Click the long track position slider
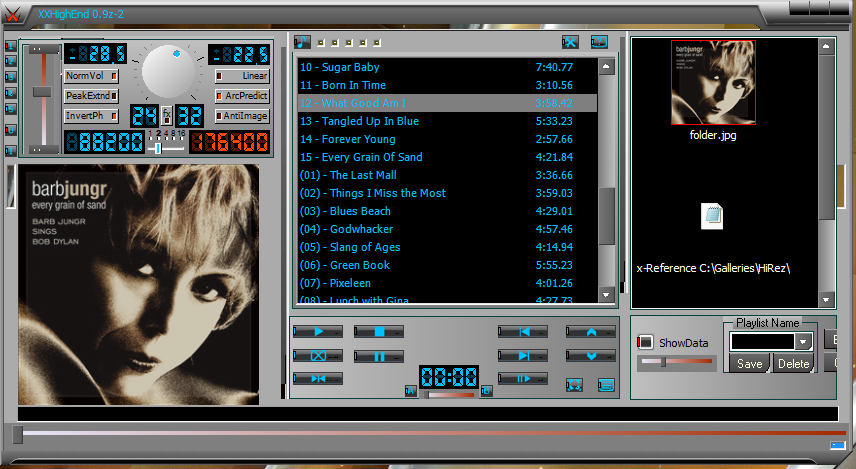Screen dimensions: 856x469 tap(431, 434)
